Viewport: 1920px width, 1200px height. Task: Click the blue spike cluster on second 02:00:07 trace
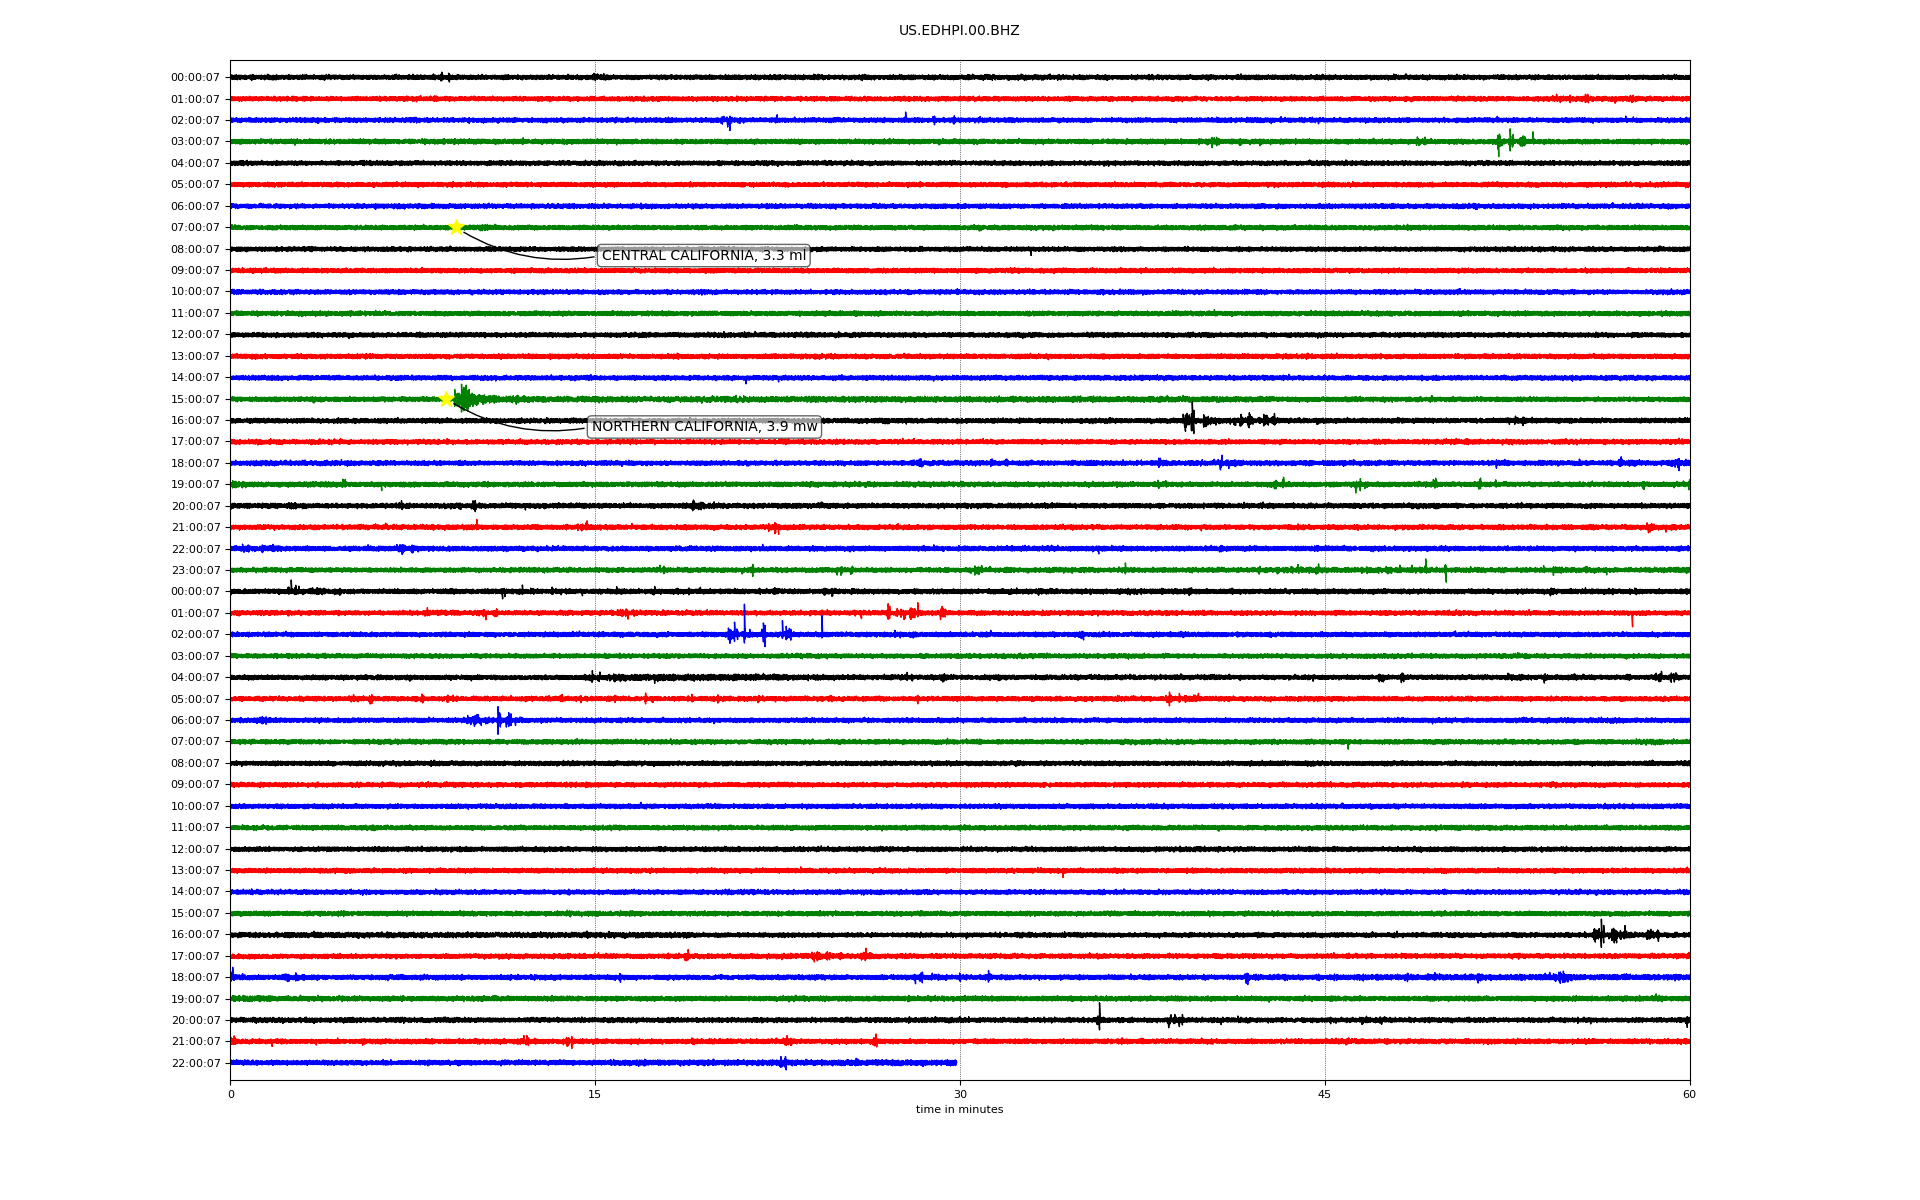point(745,633)
